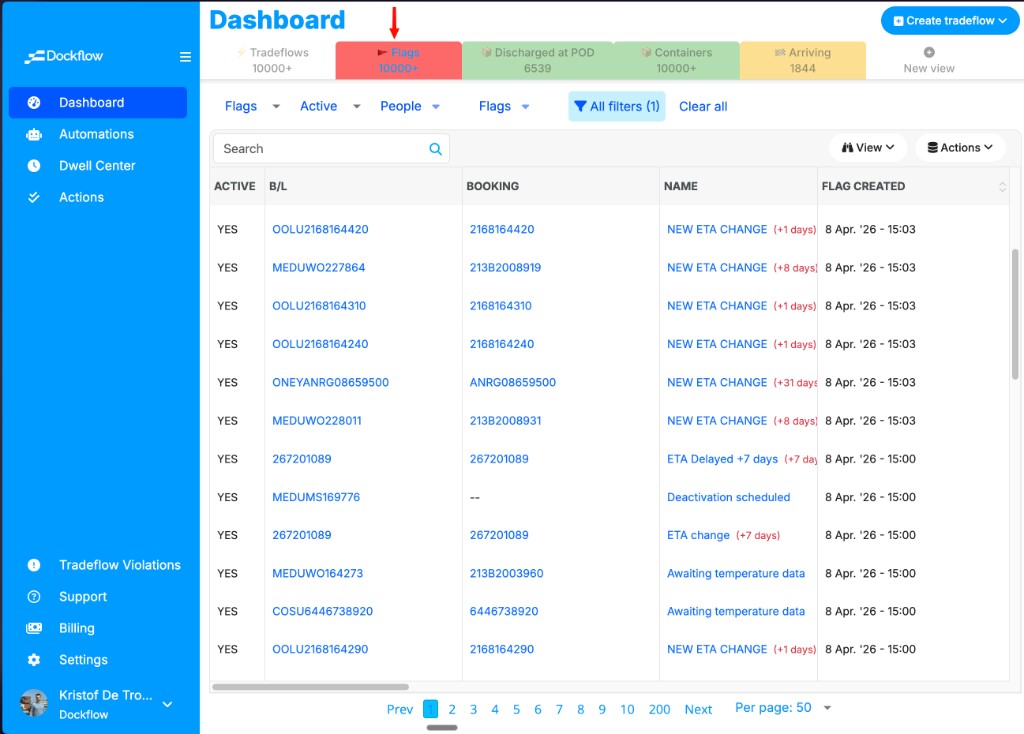Click the magnifying glass in the search bar
The height and width of the screenshot is (734, 1024).
pyautogui.click(x=435, y=148)
